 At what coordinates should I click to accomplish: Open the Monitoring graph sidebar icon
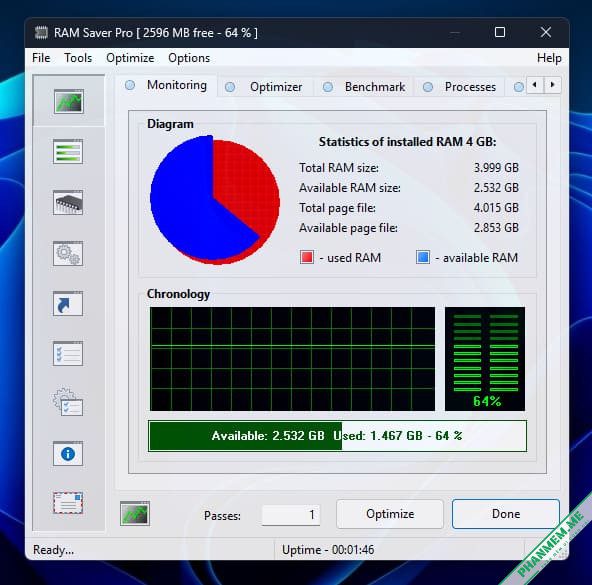68,101
